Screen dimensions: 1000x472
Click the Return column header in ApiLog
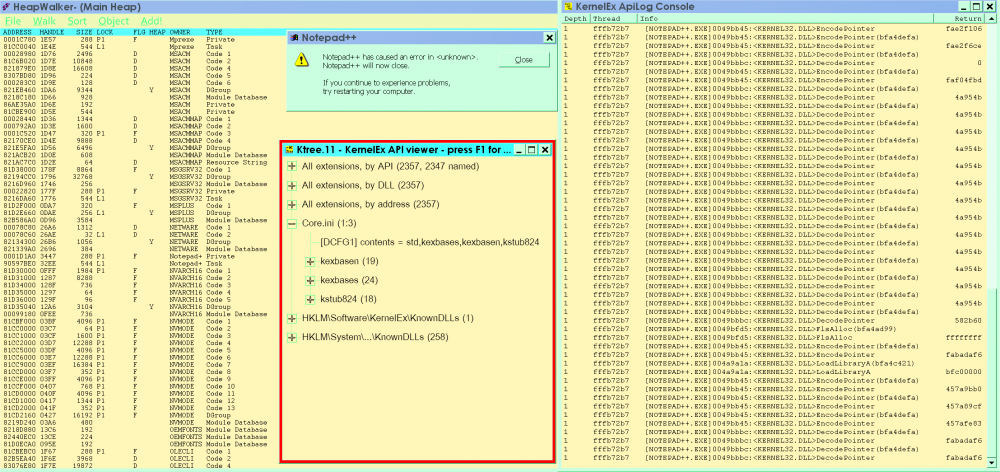click(x=967, y=18)
